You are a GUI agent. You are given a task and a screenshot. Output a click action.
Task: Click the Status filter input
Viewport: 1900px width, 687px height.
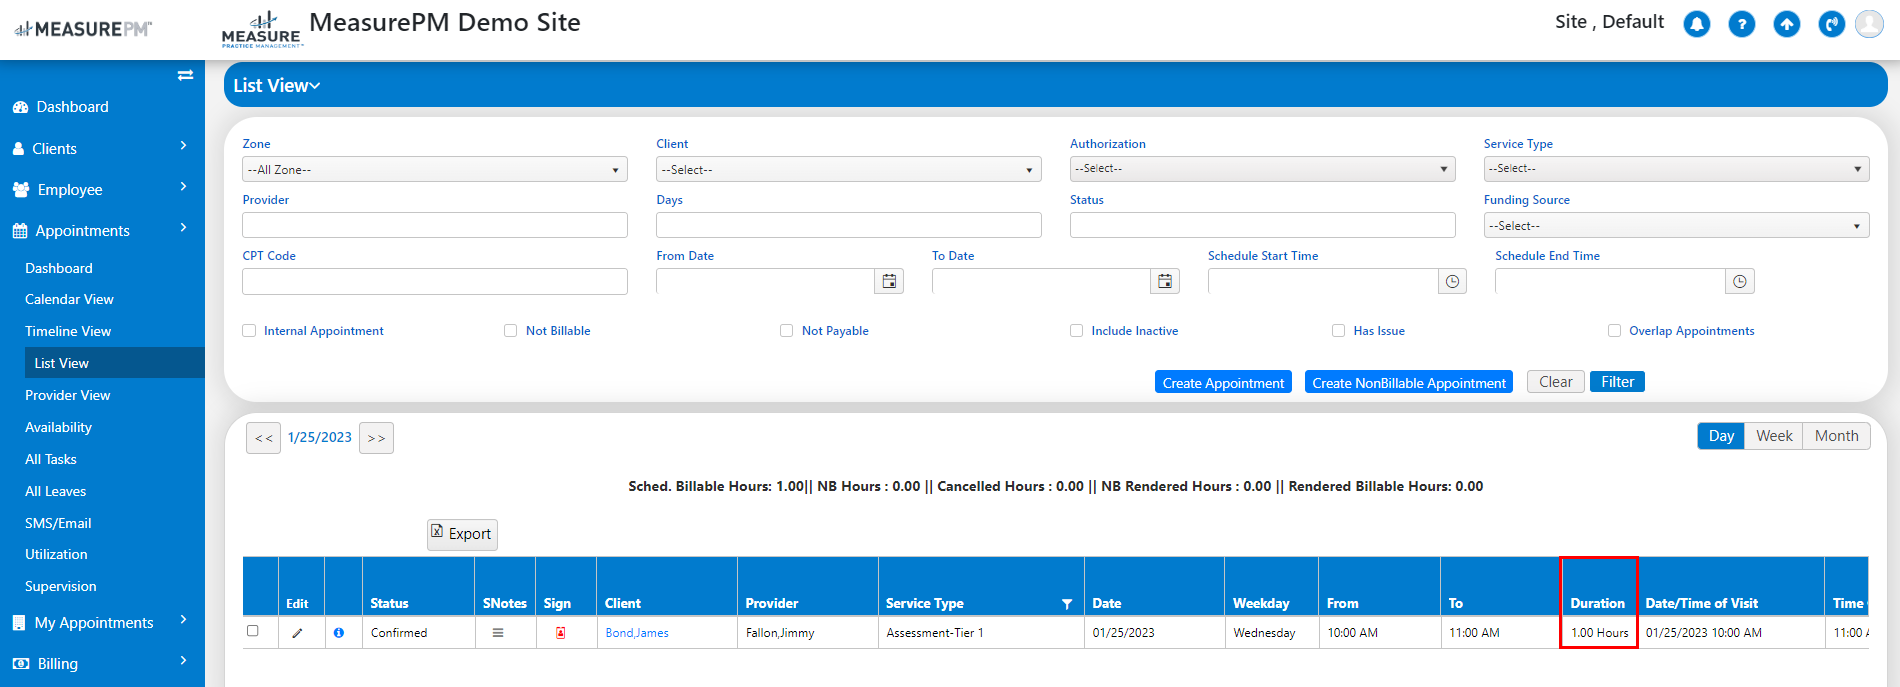[x=1263, y=225]
